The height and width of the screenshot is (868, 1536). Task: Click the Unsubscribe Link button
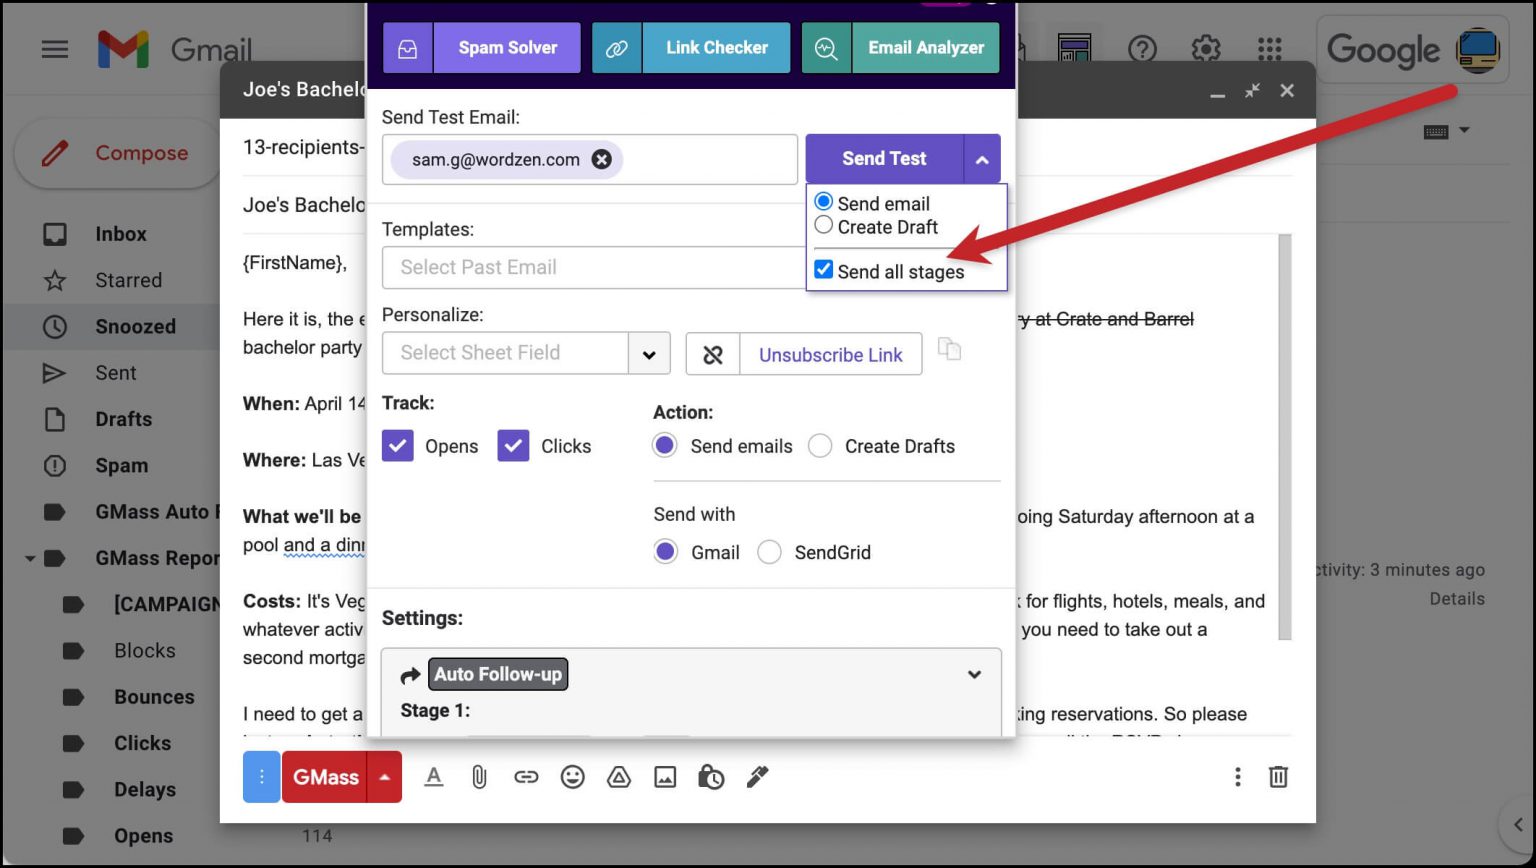(x=829, y=355)
